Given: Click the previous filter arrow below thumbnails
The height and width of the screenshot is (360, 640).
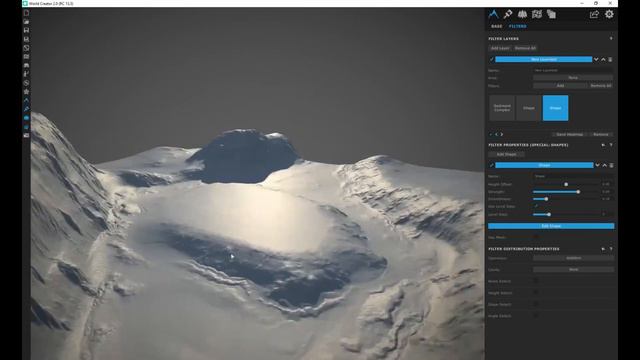Looking at the screenshot, I should click(497, 134).
